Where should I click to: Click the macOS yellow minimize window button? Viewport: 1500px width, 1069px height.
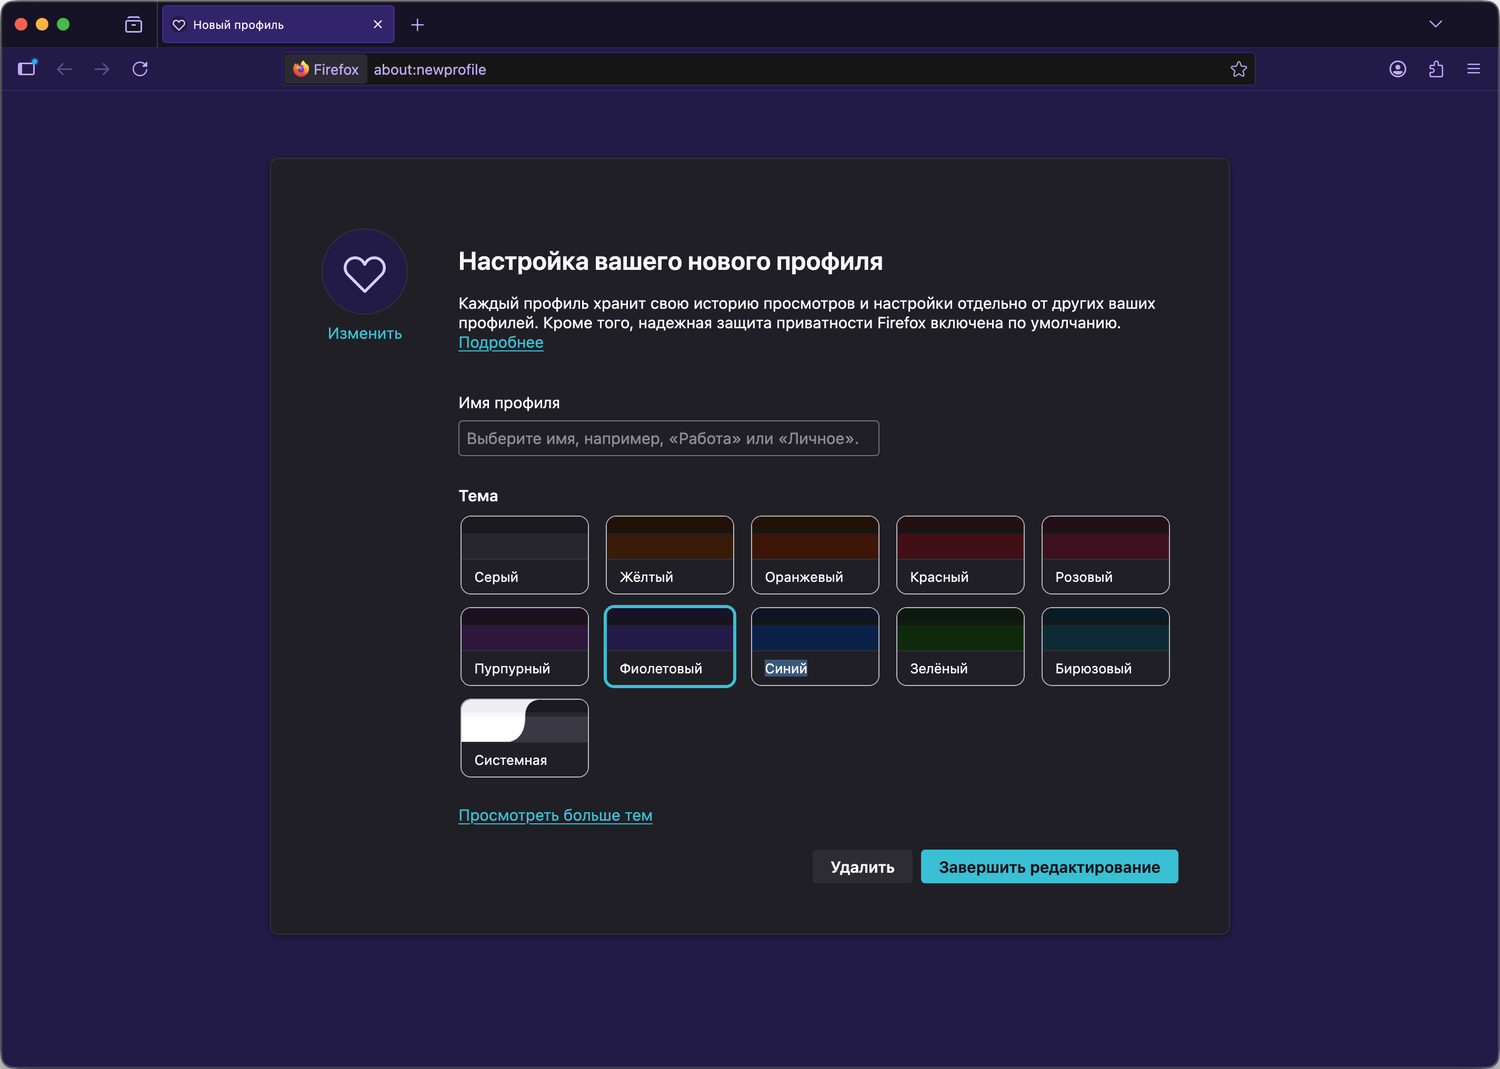click(x=42, y=24)
